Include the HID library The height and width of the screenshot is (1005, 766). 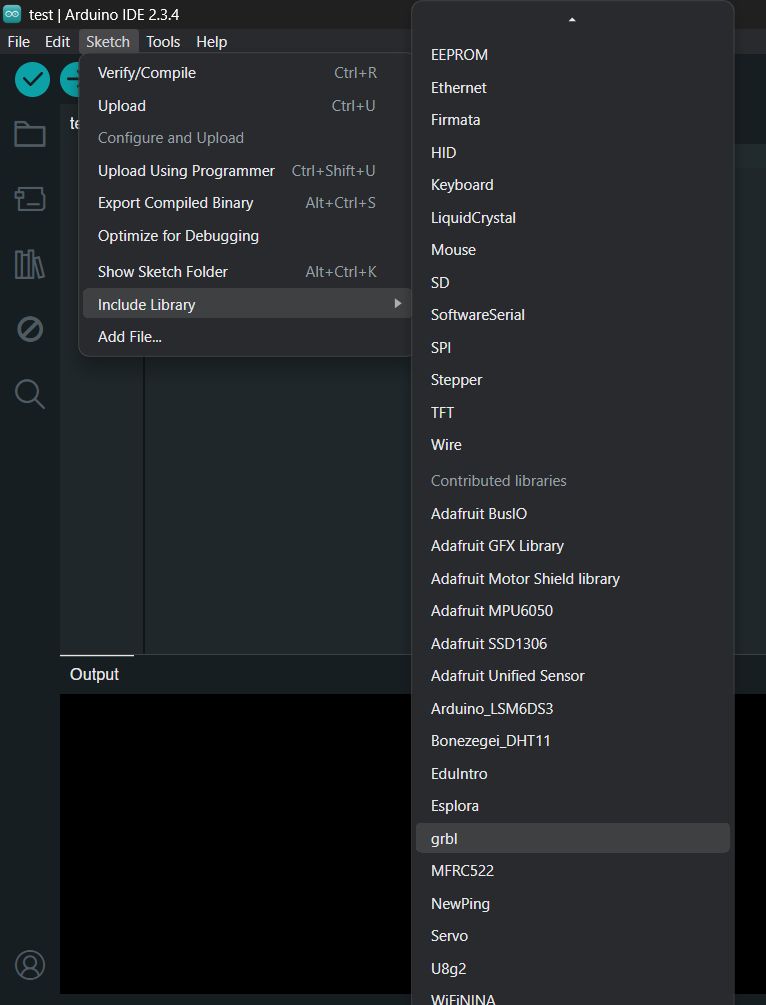(572, 153)
